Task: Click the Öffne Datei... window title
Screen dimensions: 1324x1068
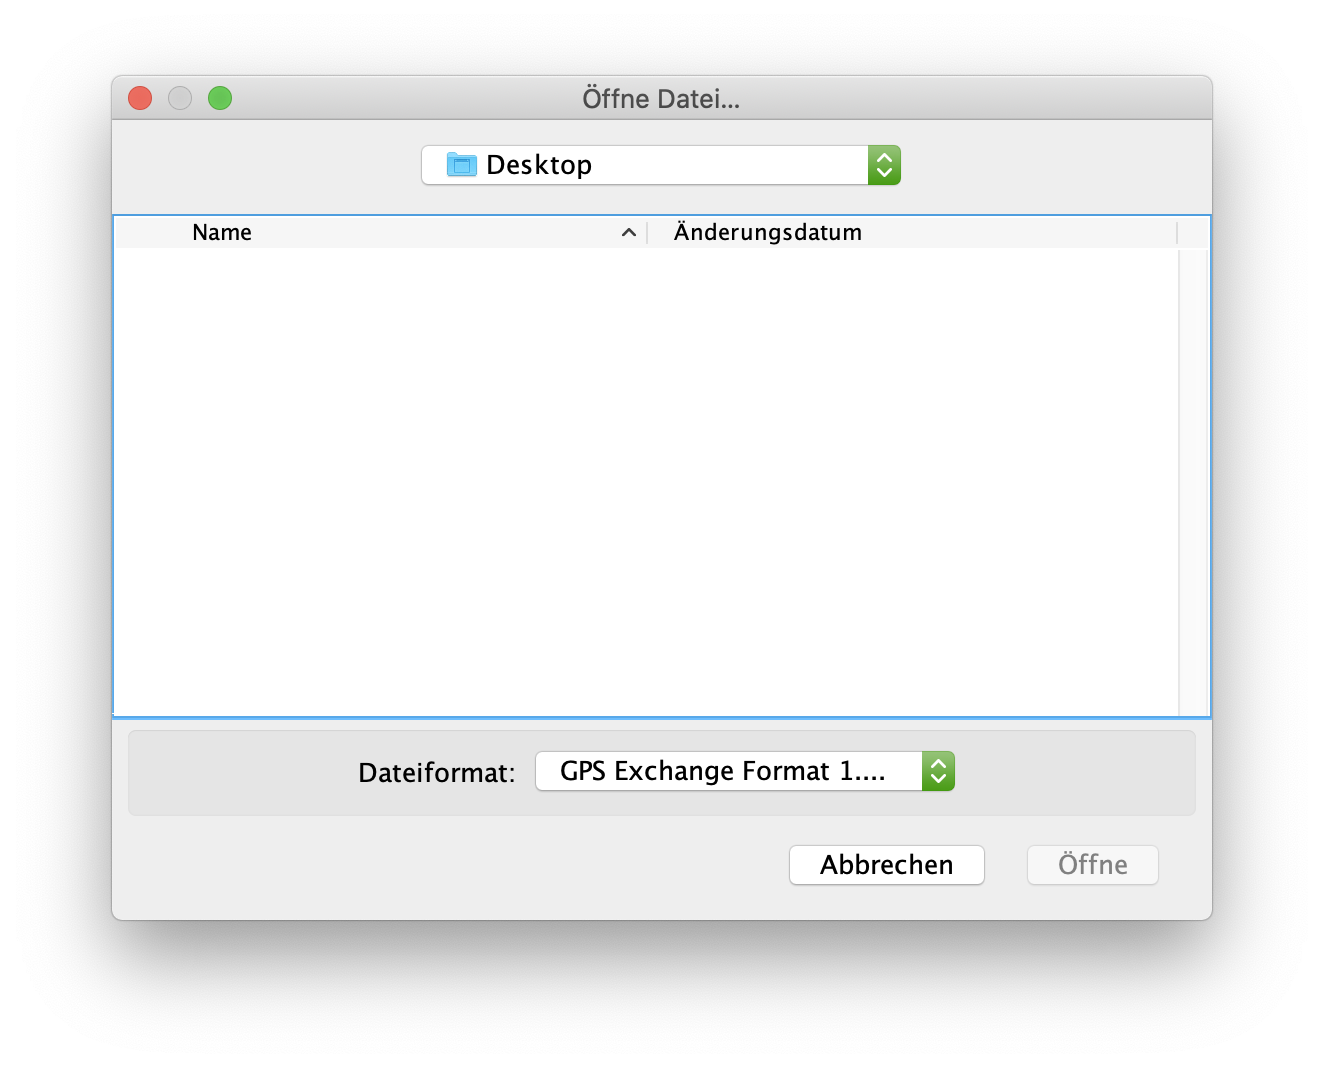Action: [x=661, y=99]
